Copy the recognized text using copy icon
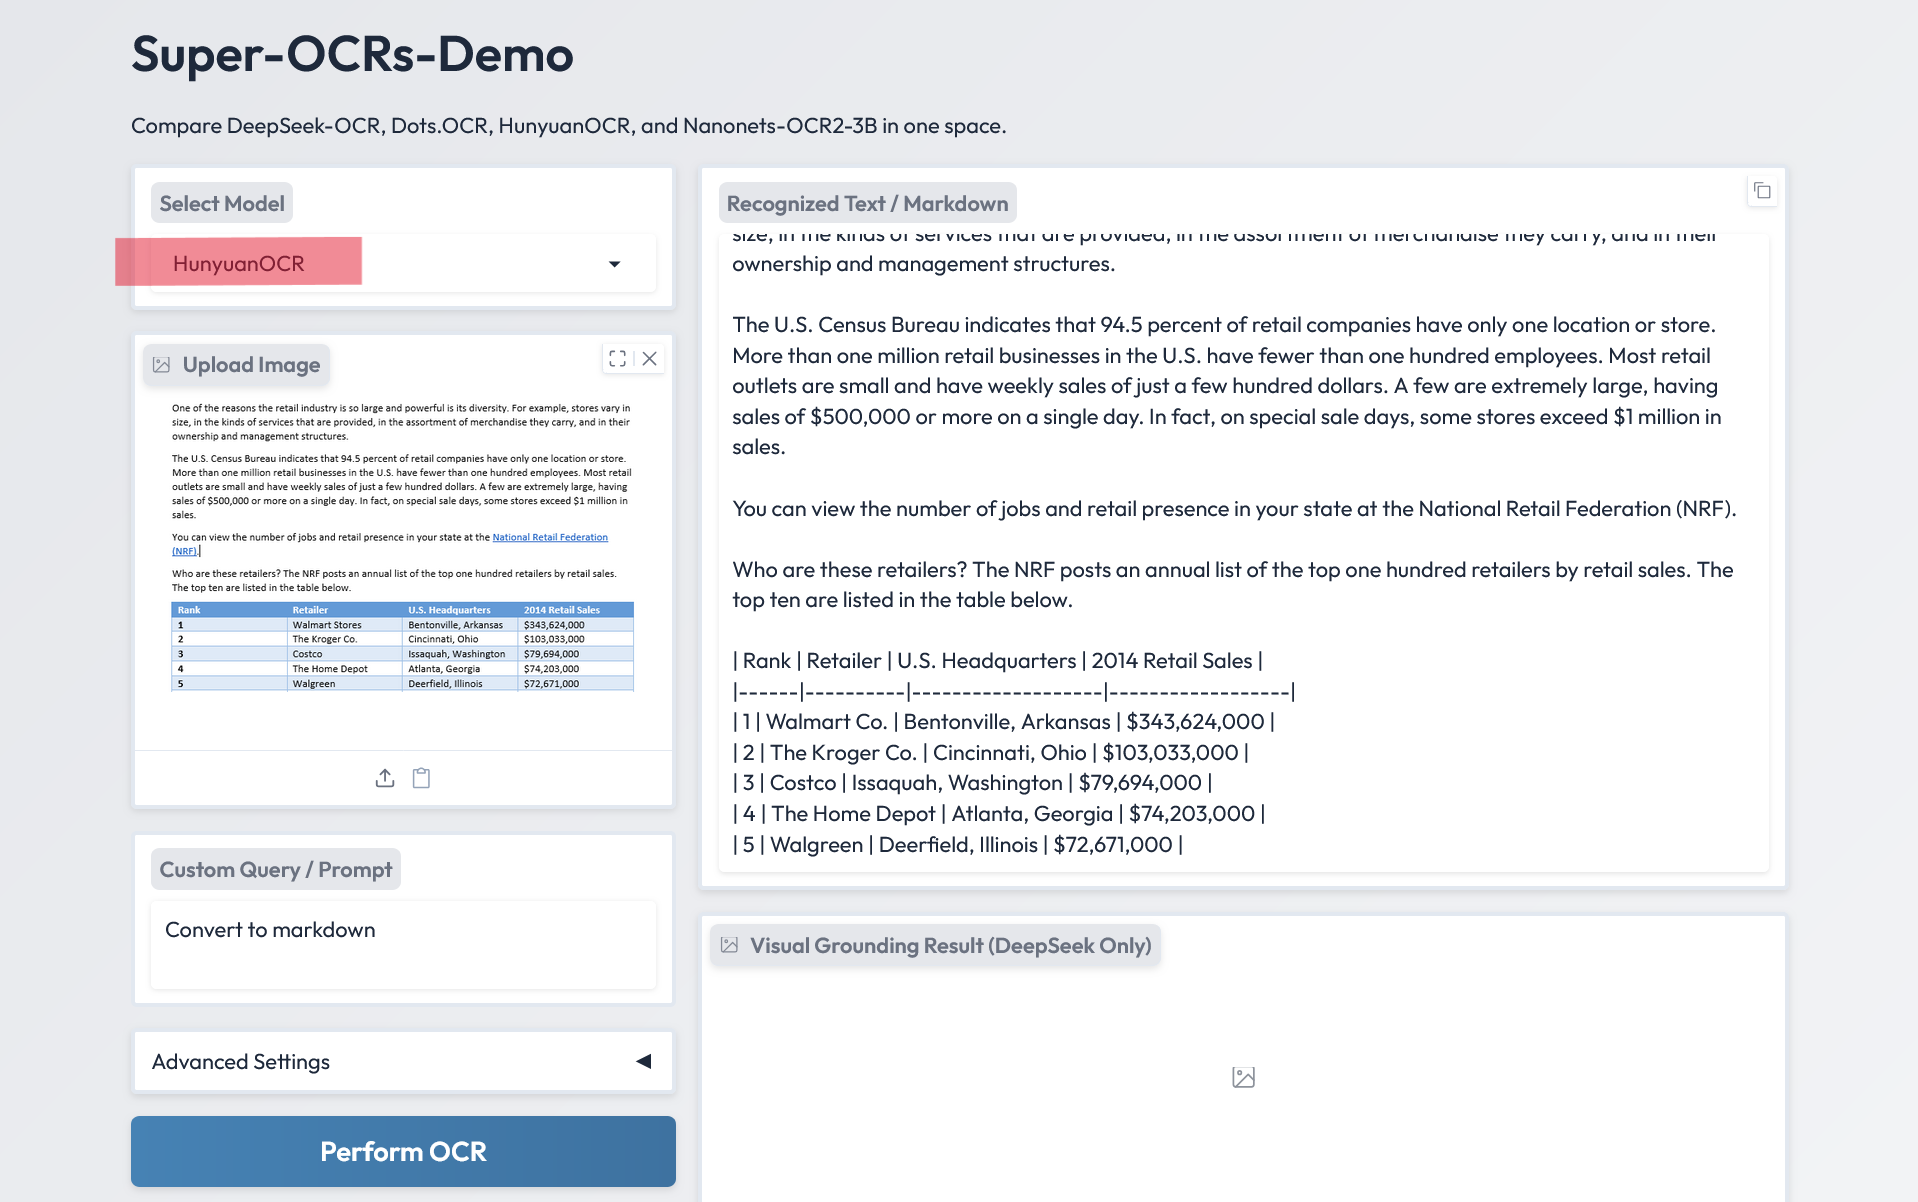Viewport: 1918px width, 1202px height. click(x=1762, y=191)
